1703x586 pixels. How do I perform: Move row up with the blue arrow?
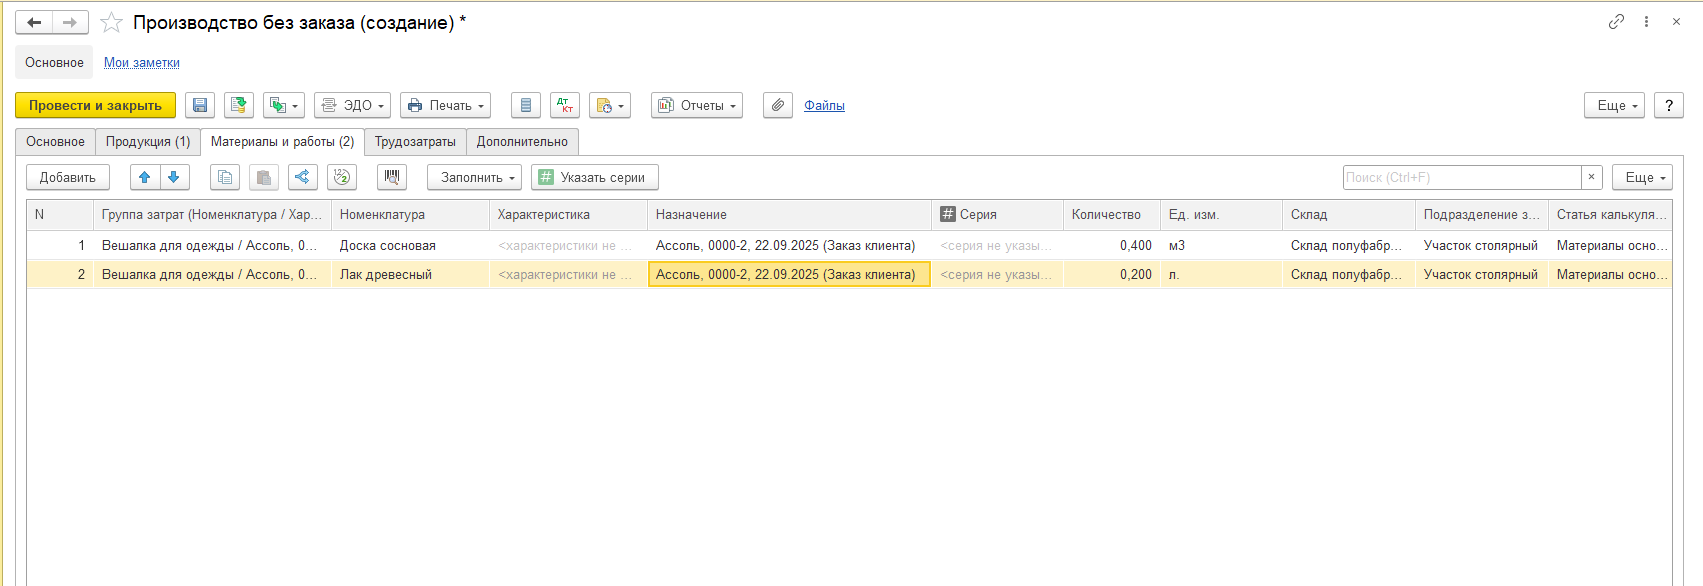145,177
